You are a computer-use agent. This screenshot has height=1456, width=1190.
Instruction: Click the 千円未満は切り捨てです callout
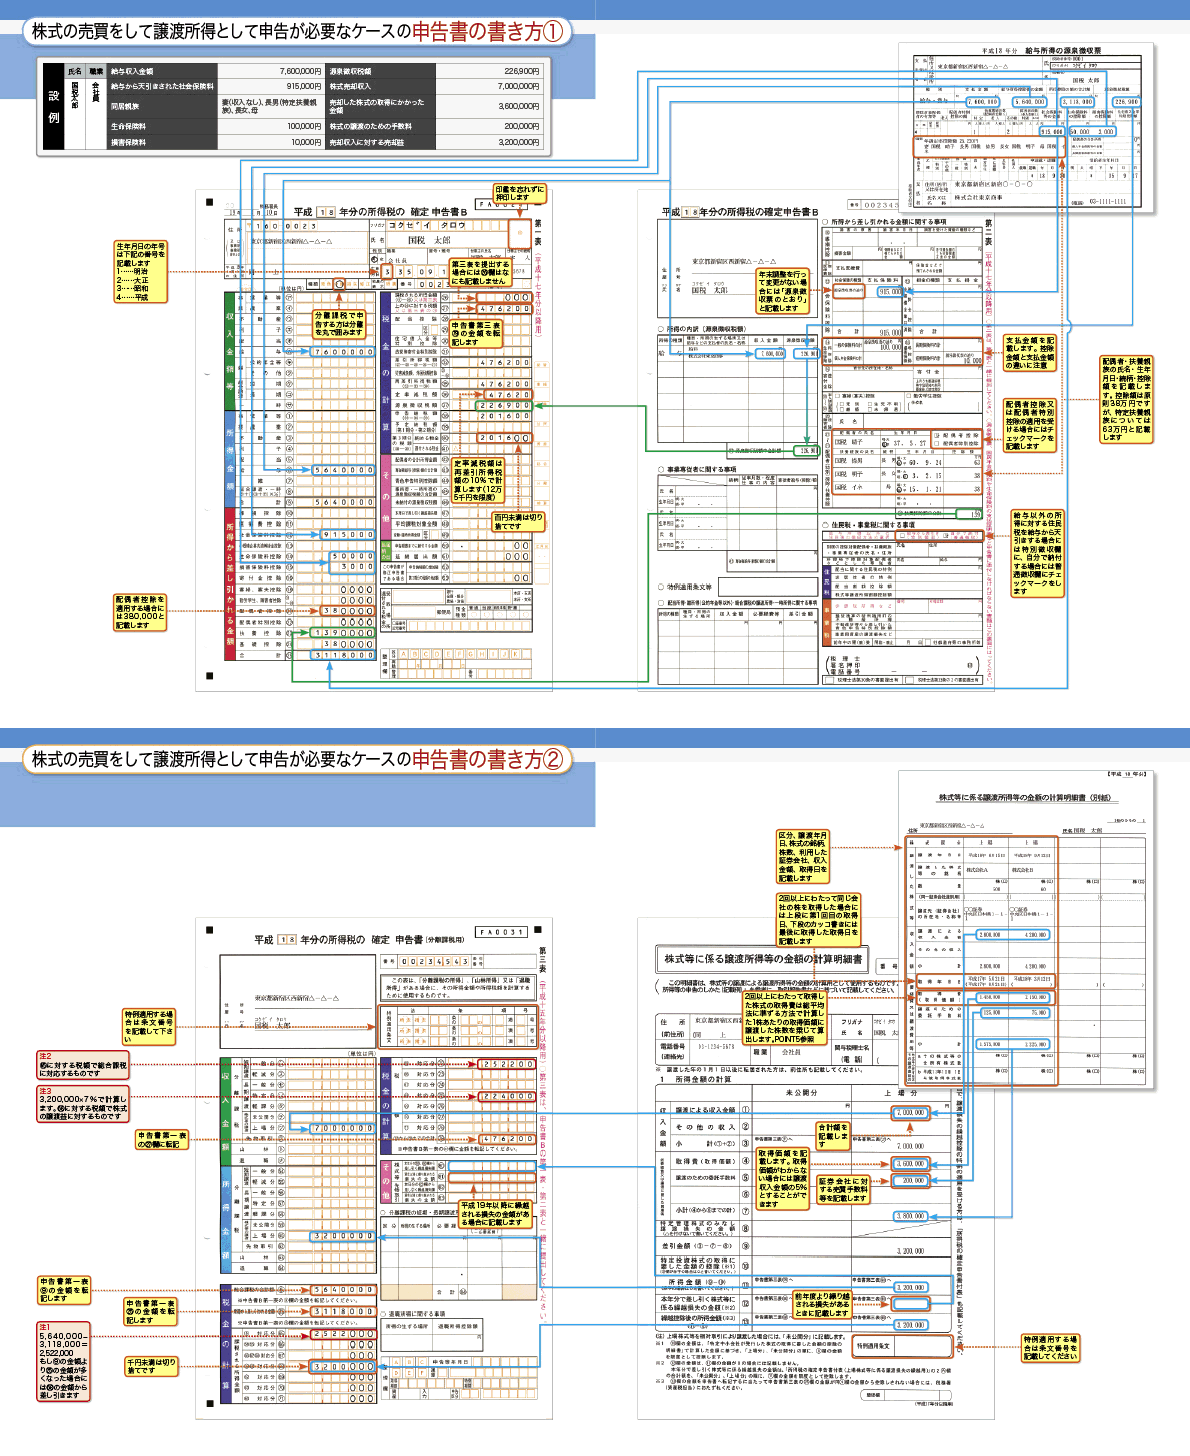click(x=150, y=1366)
